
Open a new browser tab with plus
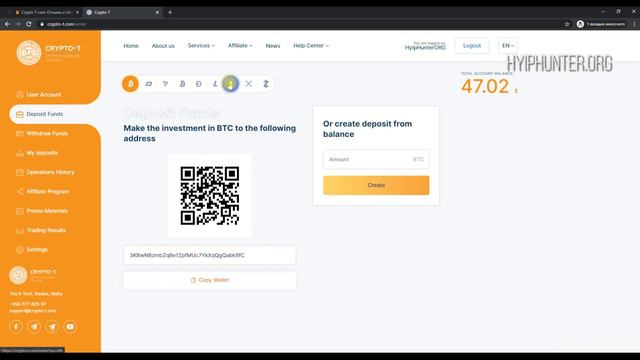pos(170,12)
